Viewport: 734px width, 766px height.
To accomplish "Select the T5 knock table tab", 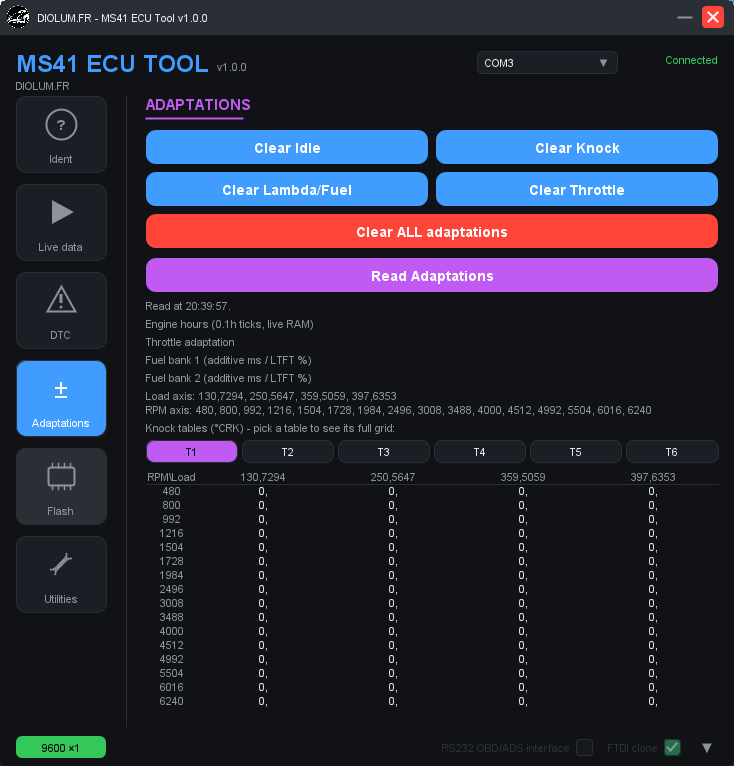I will [x=576, y=452].
